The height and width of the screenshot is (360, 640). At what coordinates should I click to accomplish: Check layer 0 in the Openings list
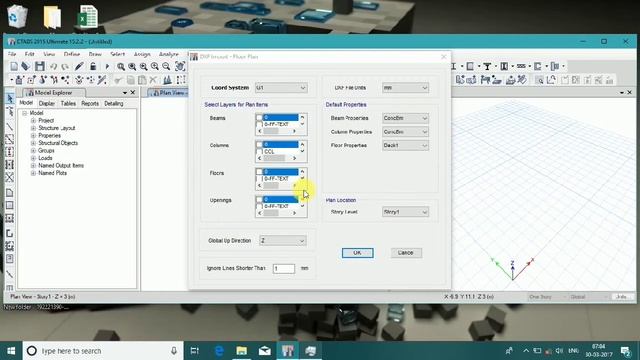tap(259, 200)
